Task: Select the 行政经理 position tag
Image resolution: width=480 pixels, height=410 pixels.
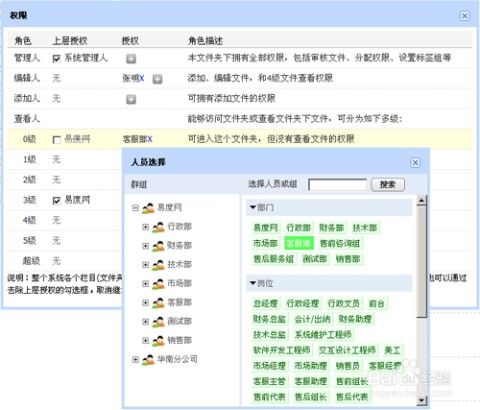Action: pyautogui.click(x=303, y=304)
